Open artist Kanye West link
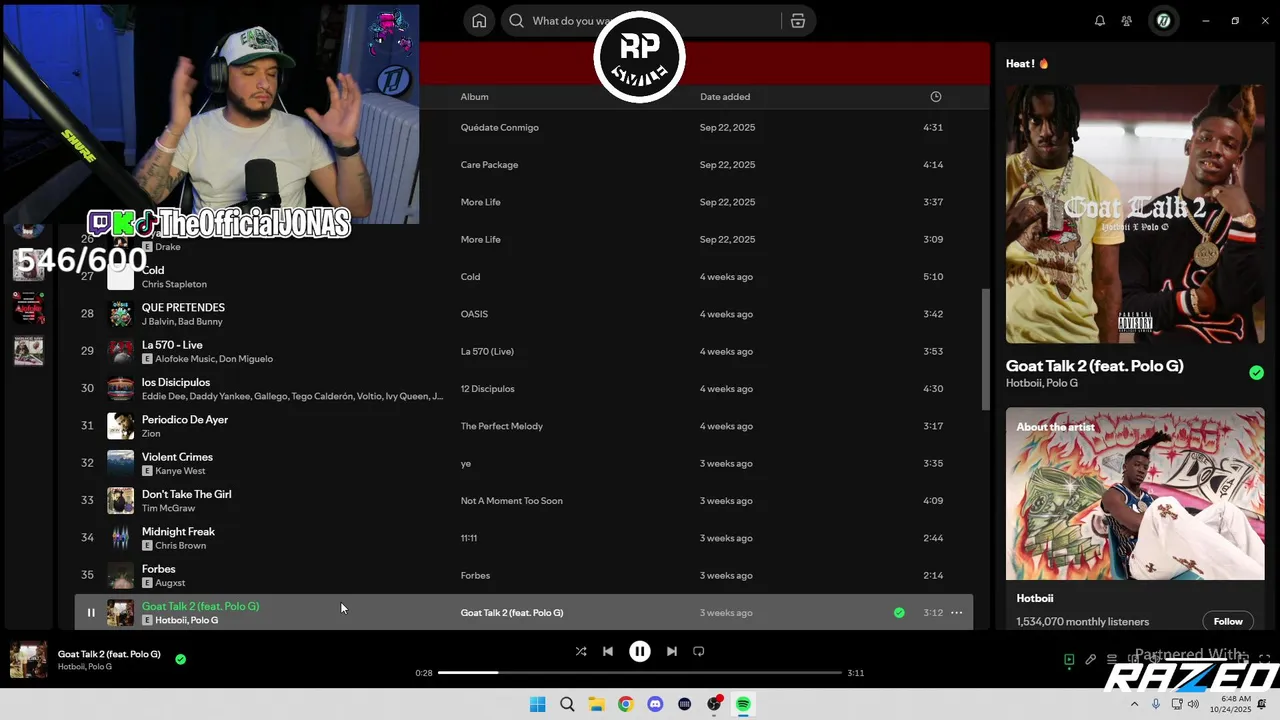Viewport: 1280px width, 720px height. (x=180, y=471)
